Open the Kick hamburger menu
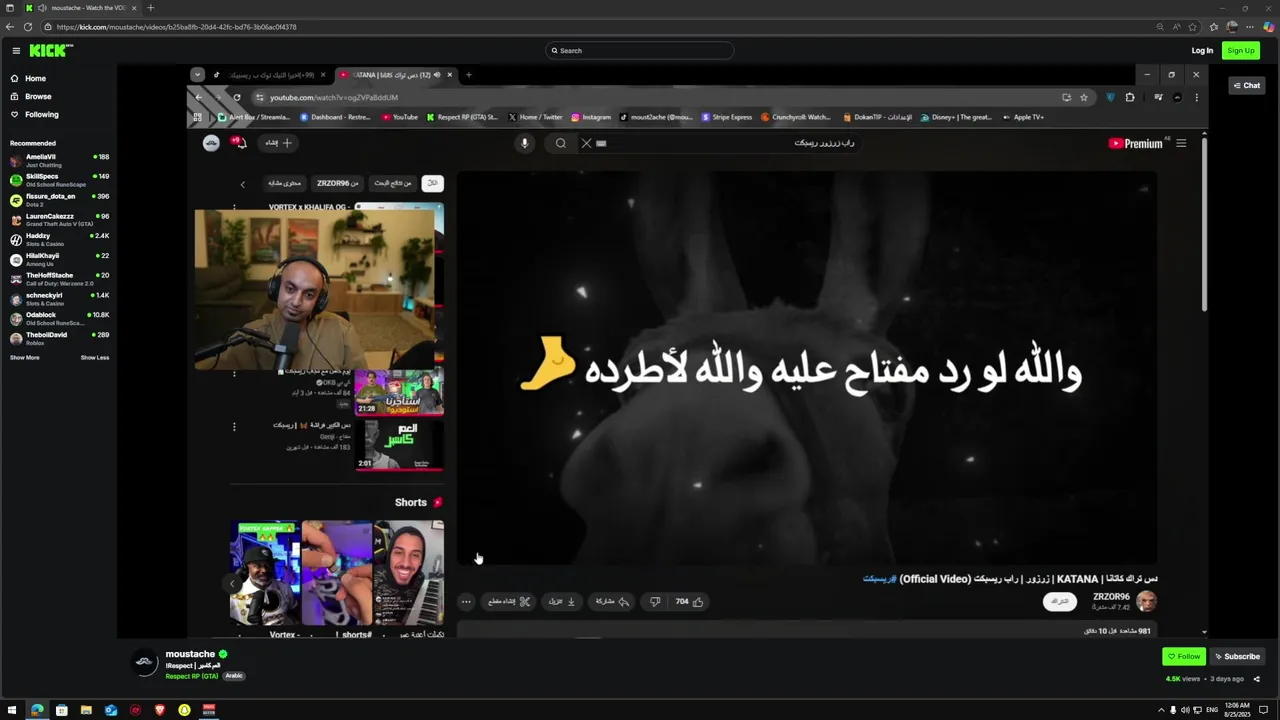The width and height of the screenshot is (1280, 720). [x=16, y=50]
